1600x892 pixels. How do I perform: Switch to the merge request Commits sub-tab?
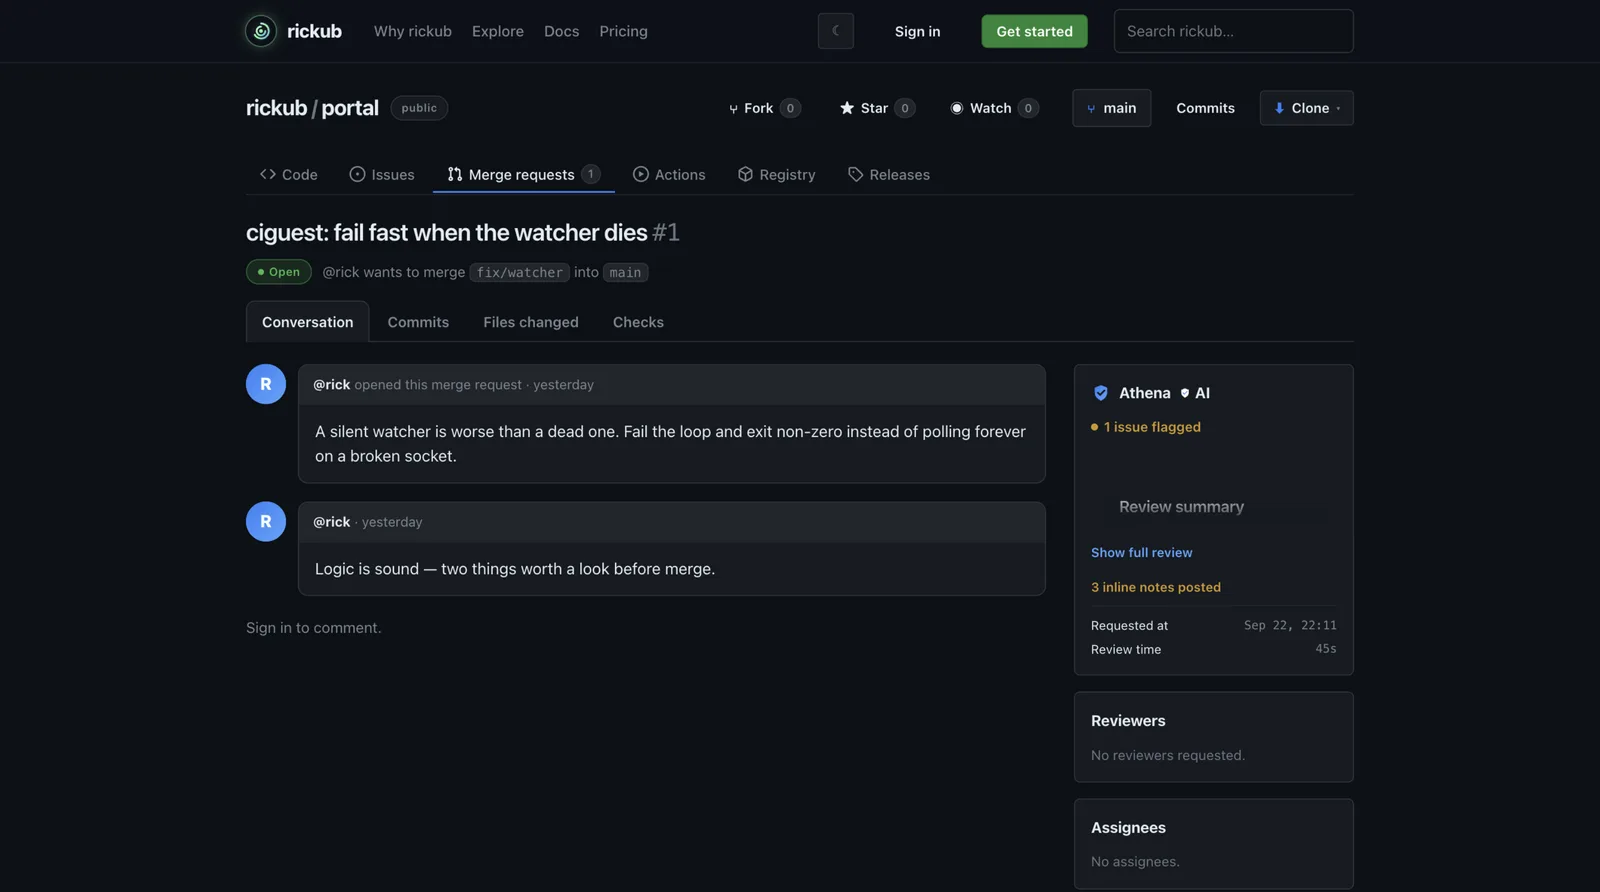click(418, 322)
